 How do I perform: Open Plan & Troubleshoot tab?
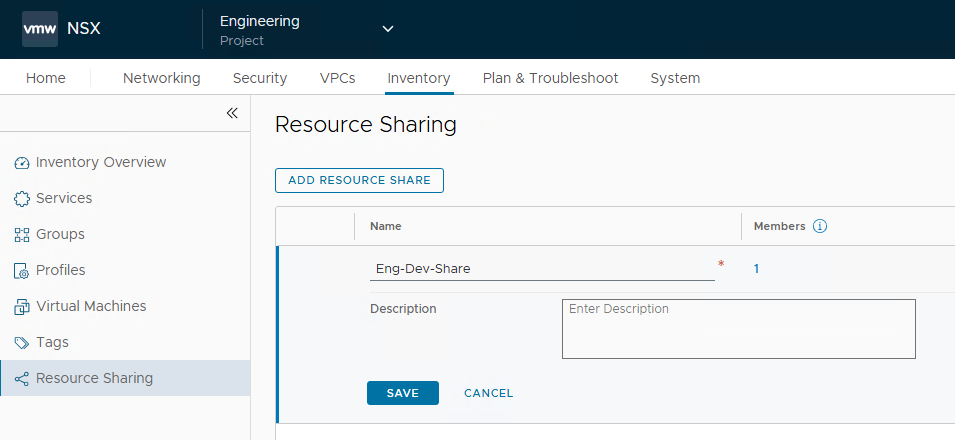pos(550,78)
